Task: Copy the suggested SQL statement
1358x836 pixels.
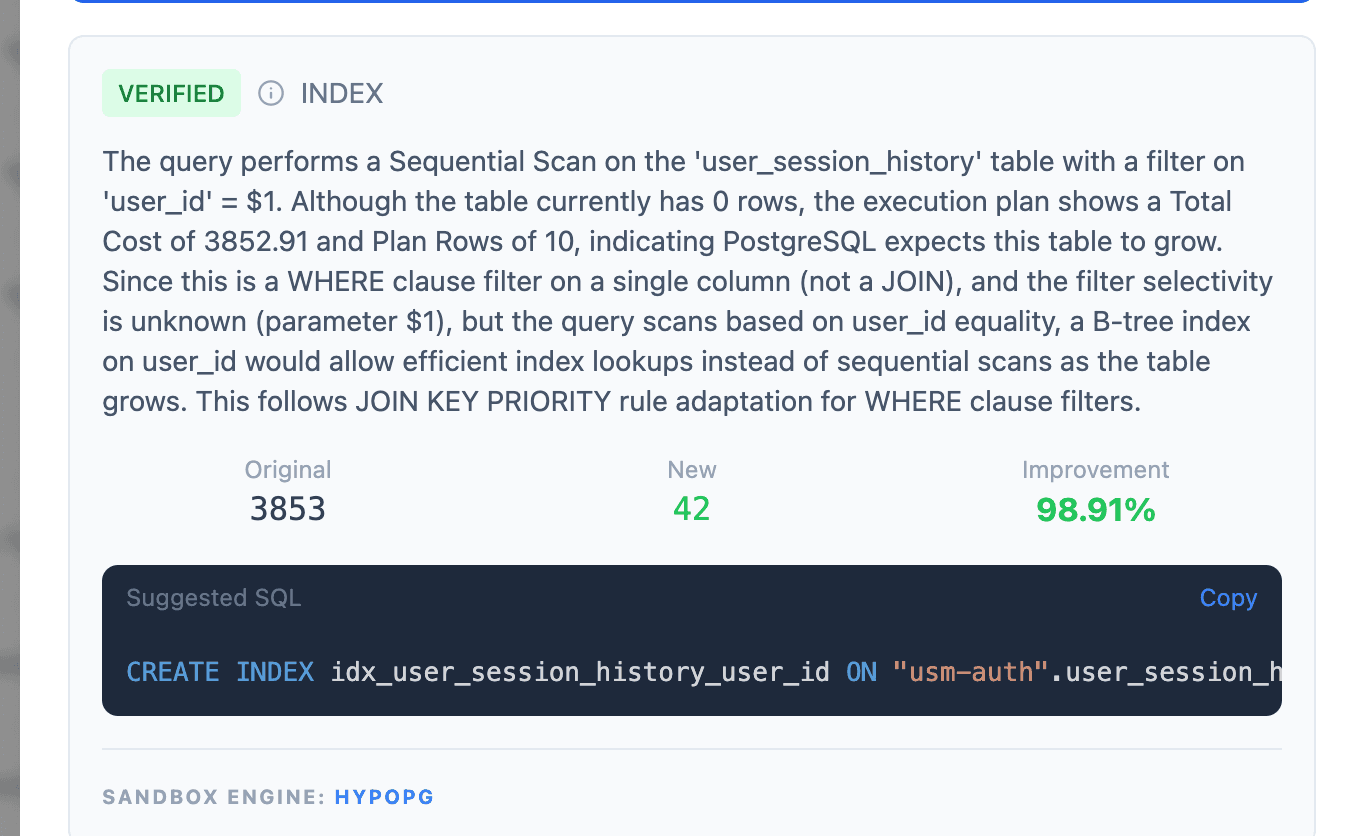Action: pyautogui.click(x=1228, y=598)
